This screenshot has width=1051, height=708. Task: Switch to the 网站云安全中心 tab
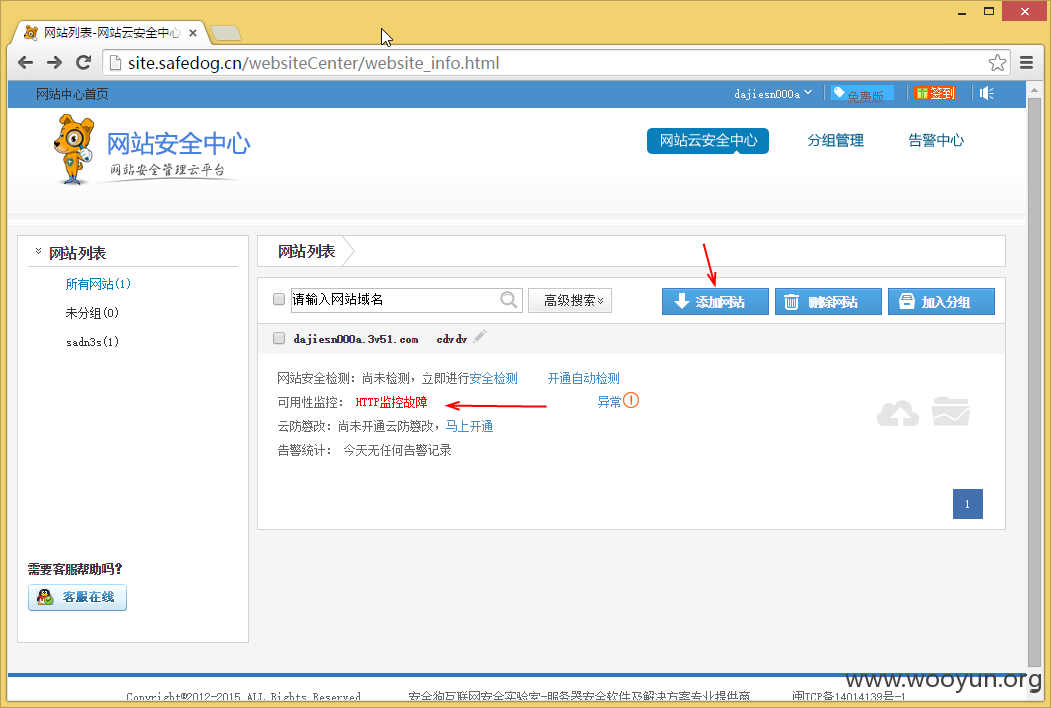708,141
